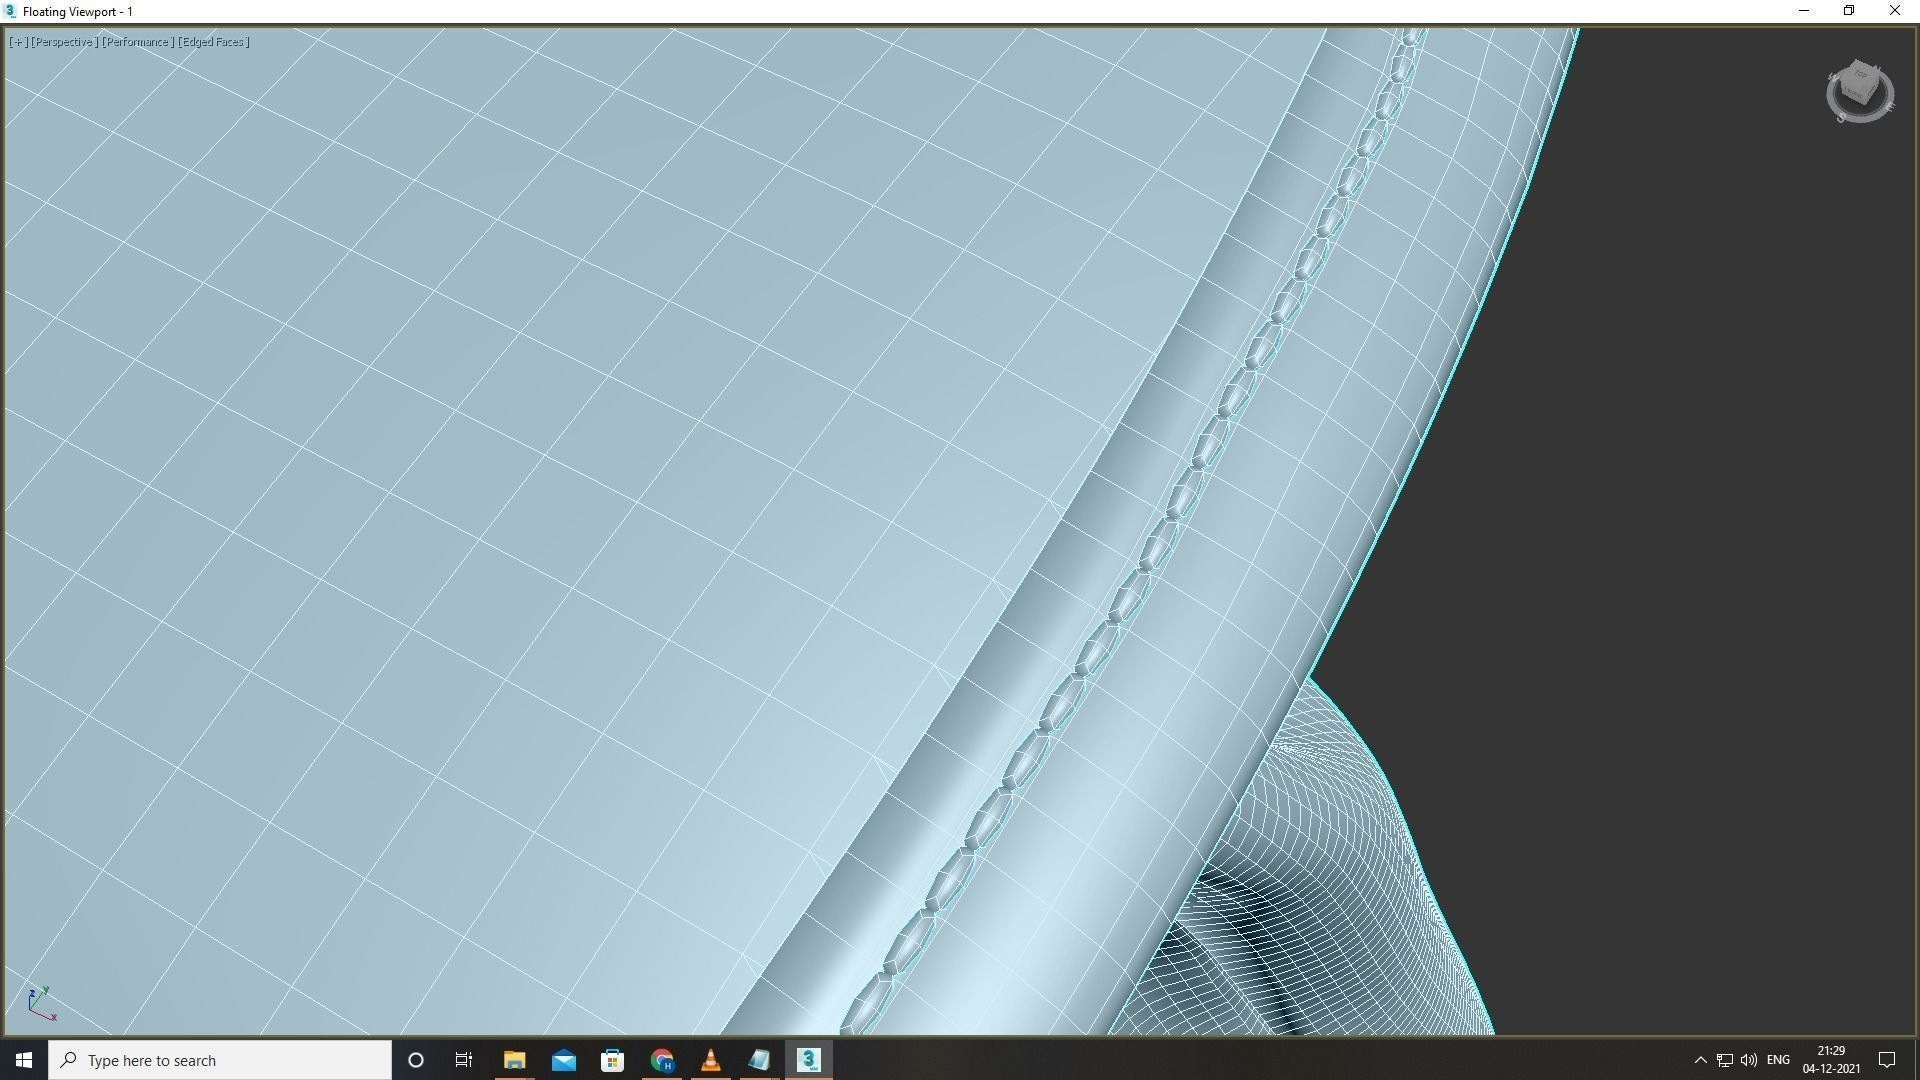The width and height of the screenshot is (1920, 1080).
Task: Open the volume control in the tray
Action: coord(1749,1060)
